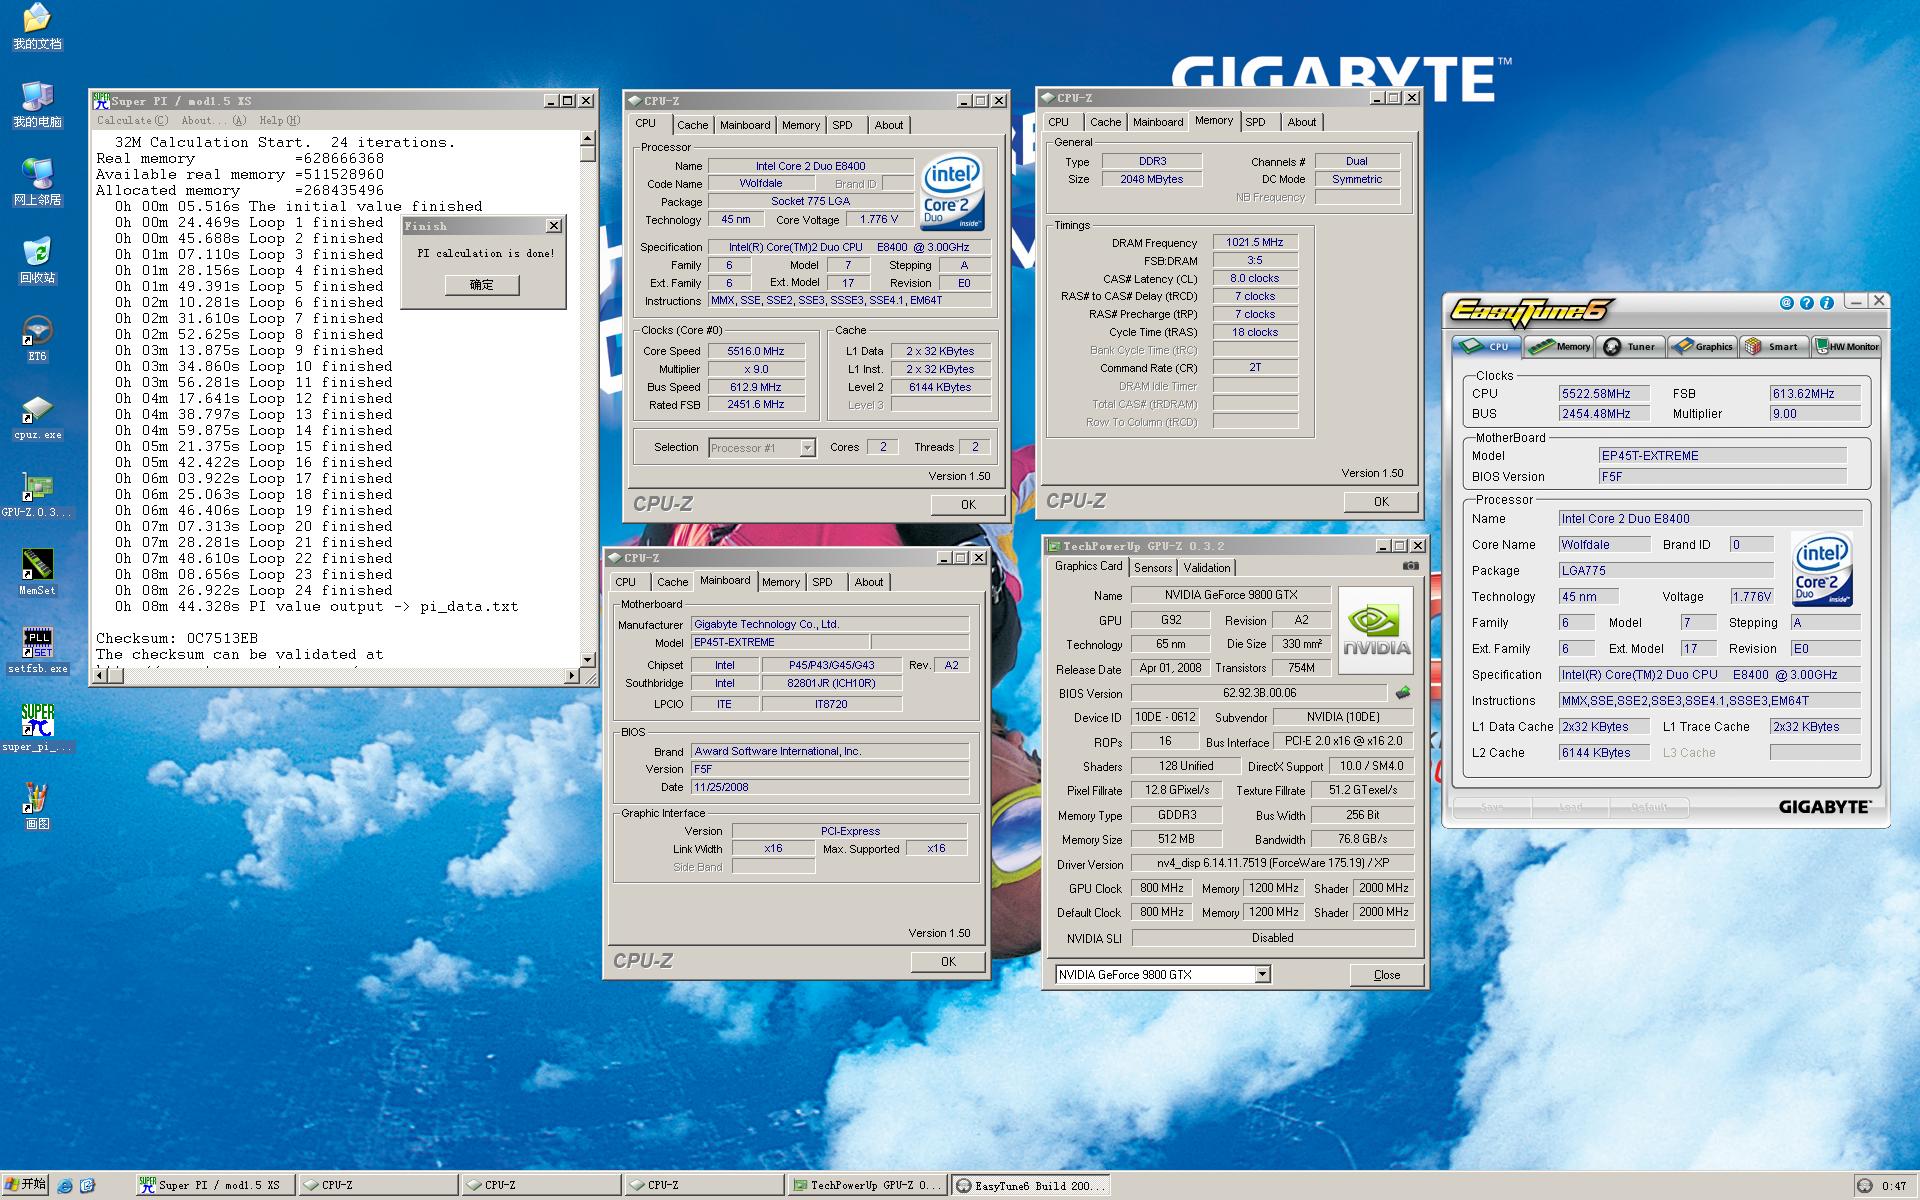Open Help menu in Super PI

pos(280,120)
